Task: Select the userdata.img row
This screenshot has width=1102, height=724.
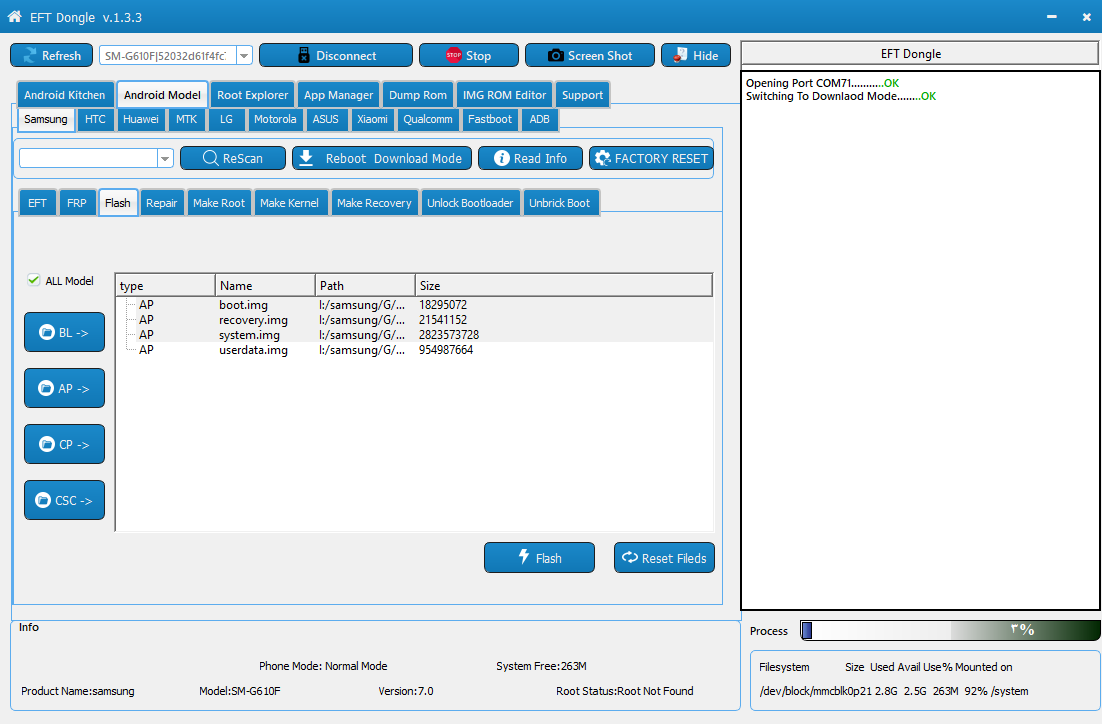Action: (x=415, y=349)
